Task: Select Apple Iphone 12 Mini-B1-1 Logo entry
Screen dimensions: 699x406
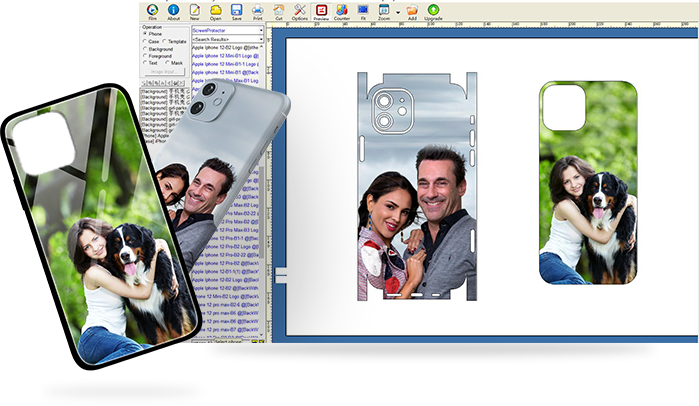Action: pos(225,64)
